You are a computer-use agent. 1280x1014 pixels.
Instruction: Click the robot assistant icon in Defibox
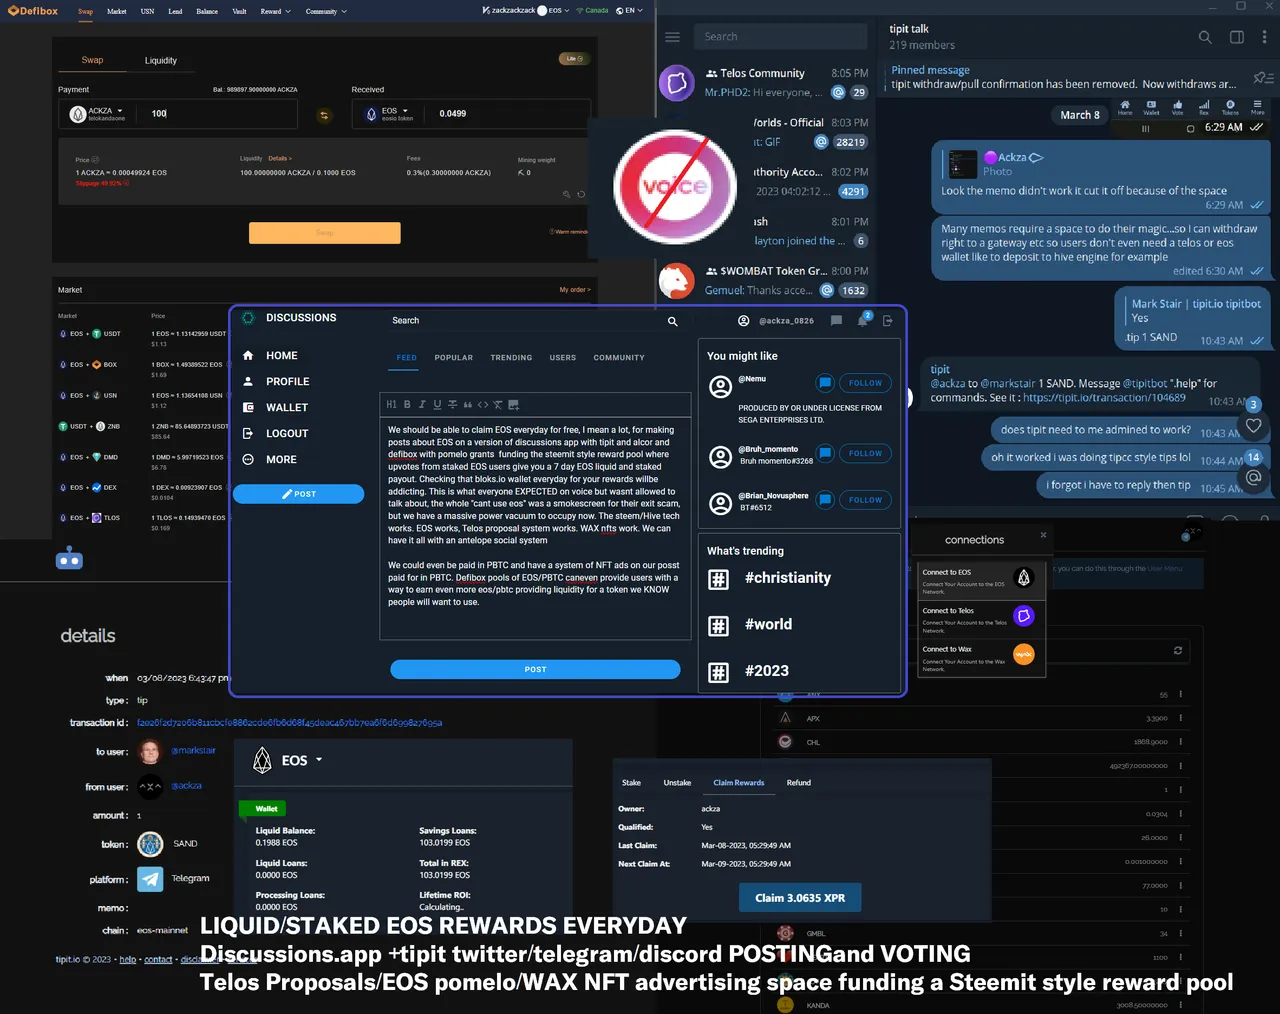(69, 558)
